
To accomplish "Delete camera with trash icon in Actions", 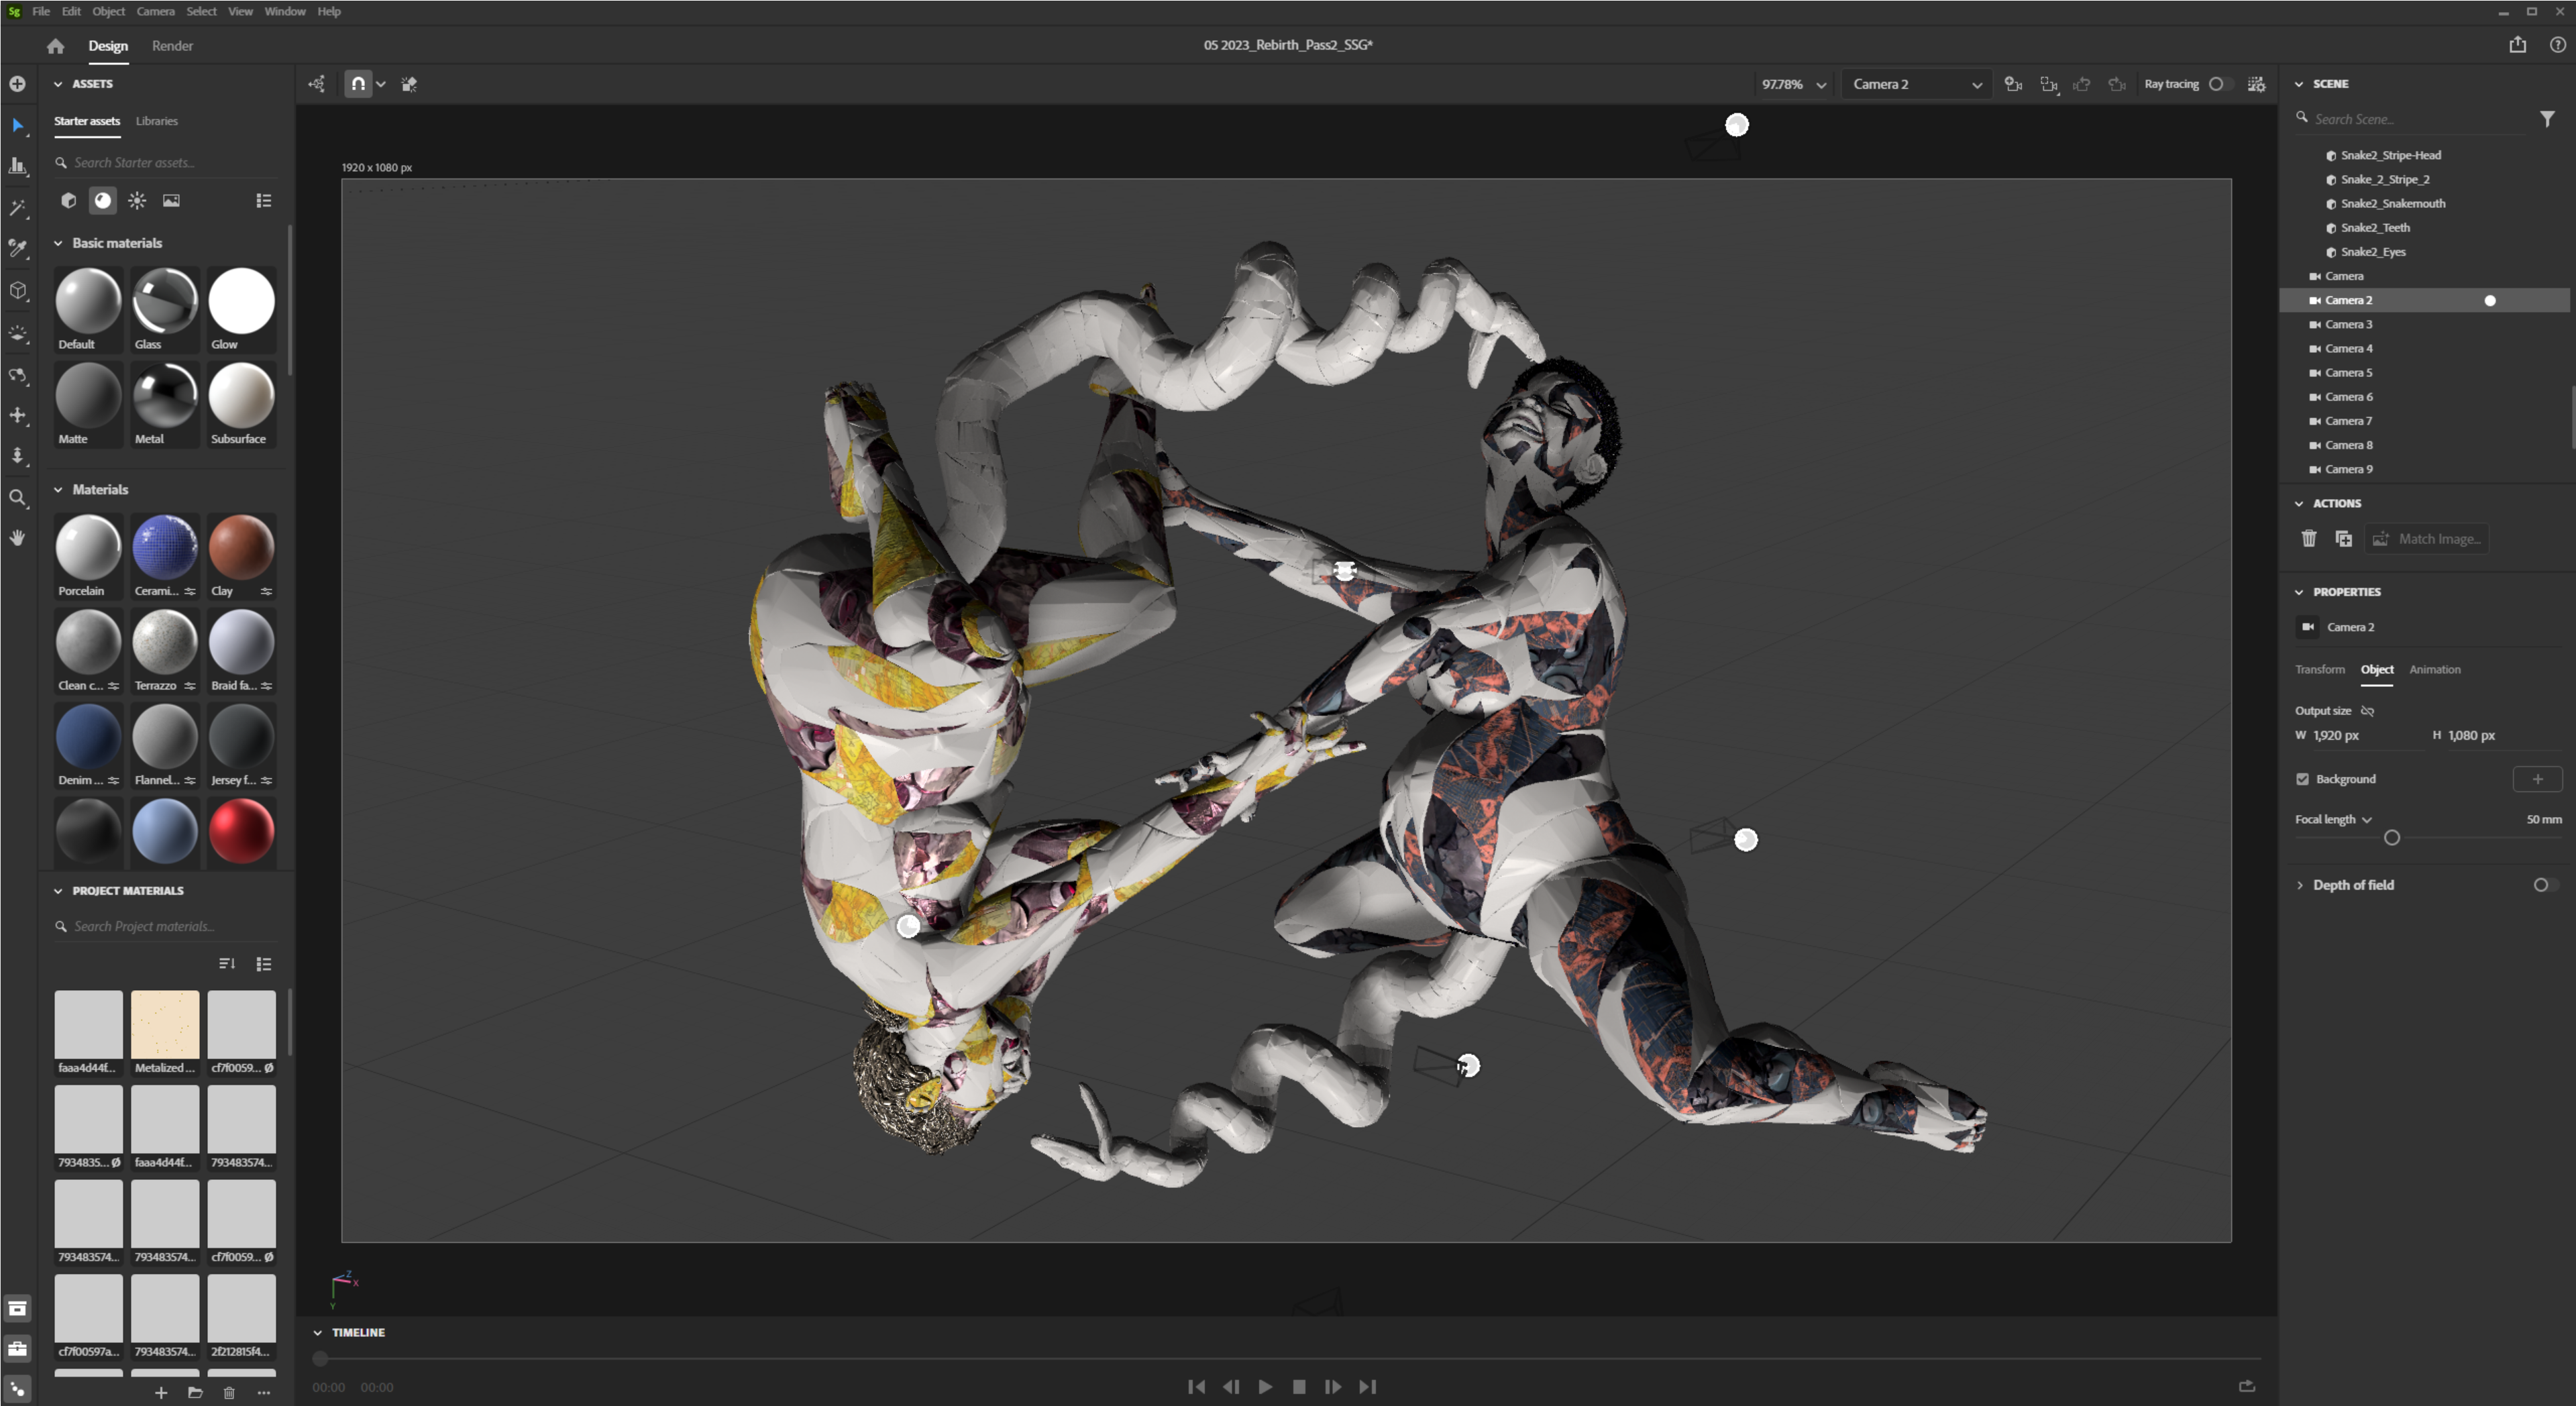I will point(2309,539).
